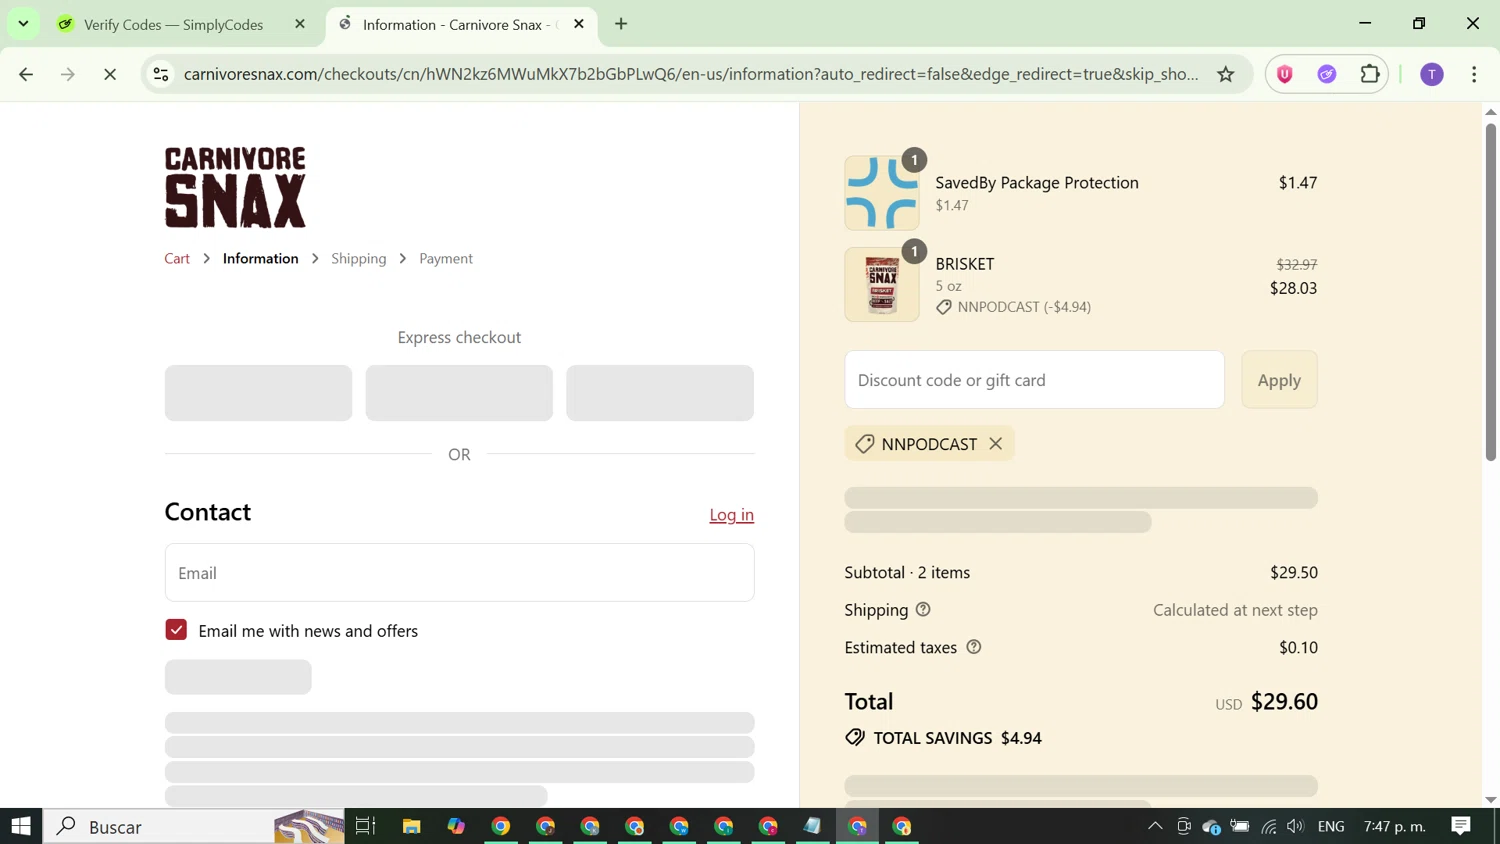
Task: Open the SavedBy Package Protection thumbnail
Action: 881,193
